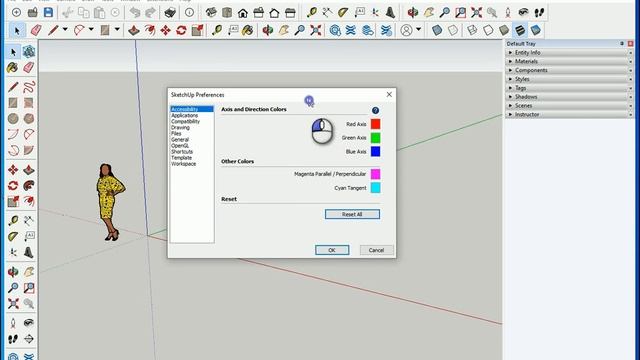Viewport: 640px width, 360px height.
Task: Select Workspace in preferences list
Action: pos(184,164)
